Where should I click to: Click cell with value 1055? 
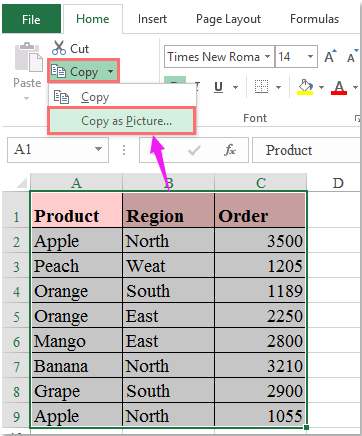[260, 415]
